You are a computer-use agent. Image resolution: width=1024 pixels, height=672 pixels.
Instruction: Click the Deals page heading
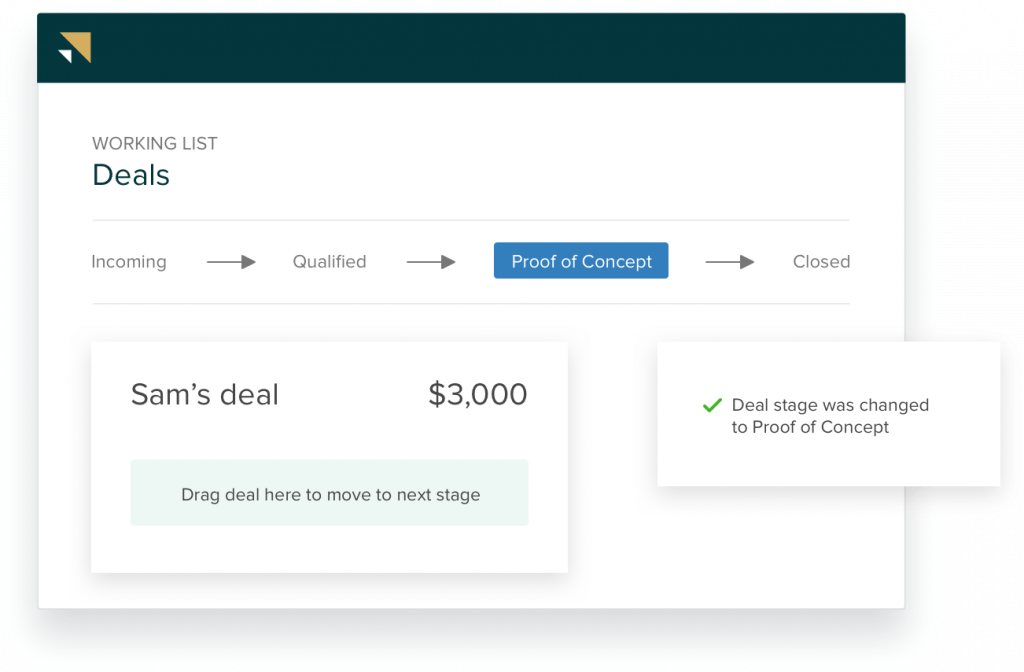coord(131,175)
